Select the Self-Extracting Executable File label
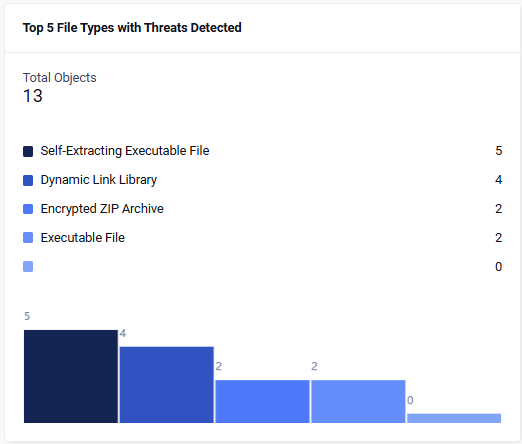522x444 pixels. tap(125, 151)
